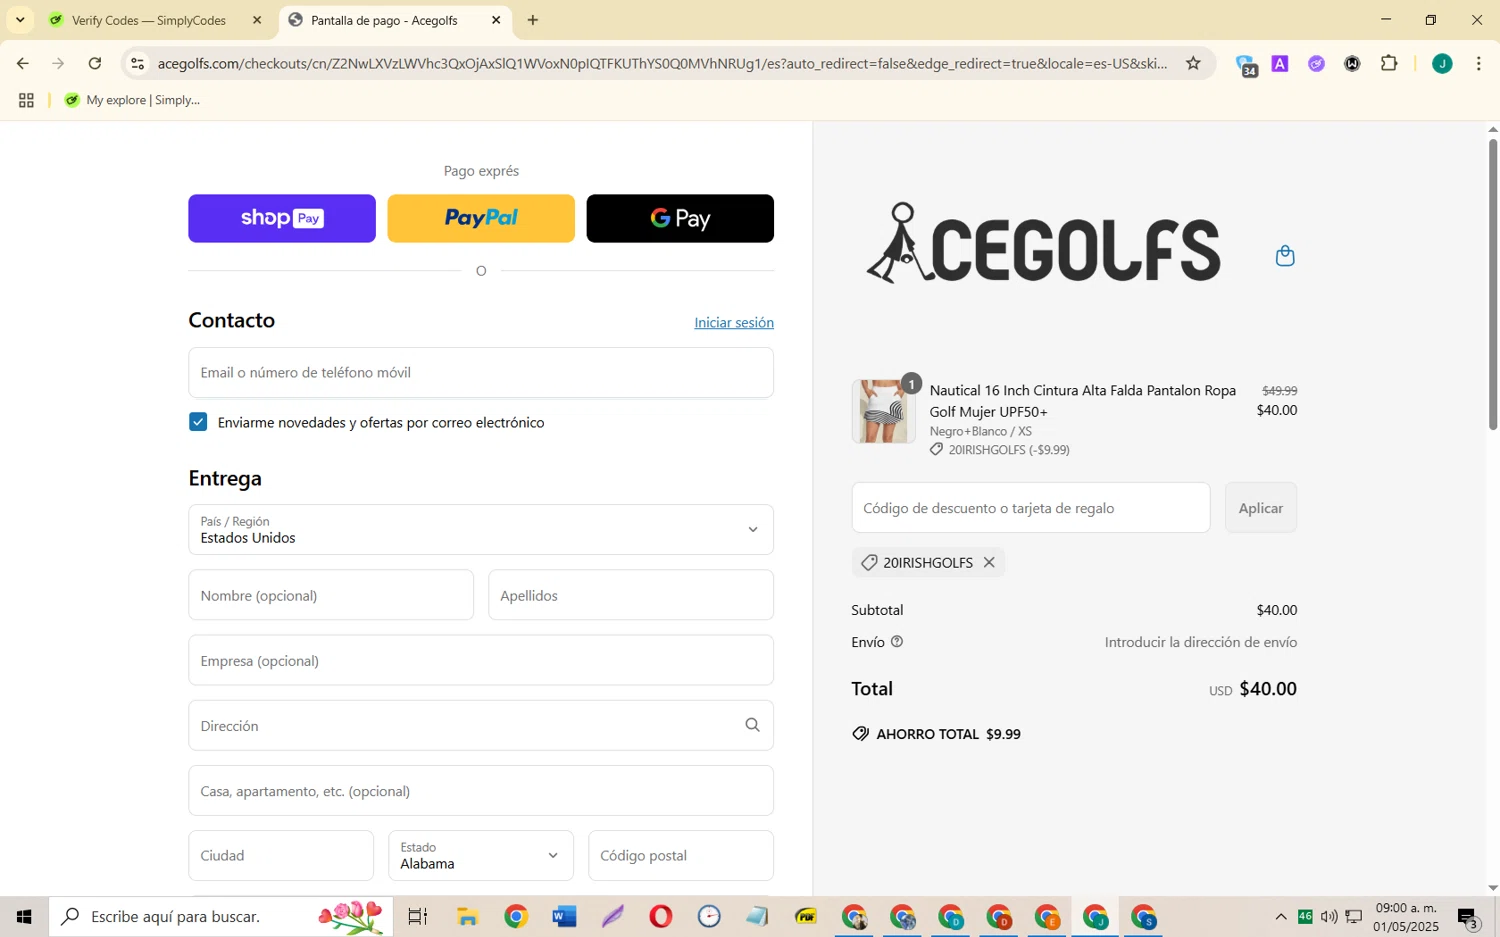
Task: Pay with the Shop Pay button
Action: tap(282, 218)
